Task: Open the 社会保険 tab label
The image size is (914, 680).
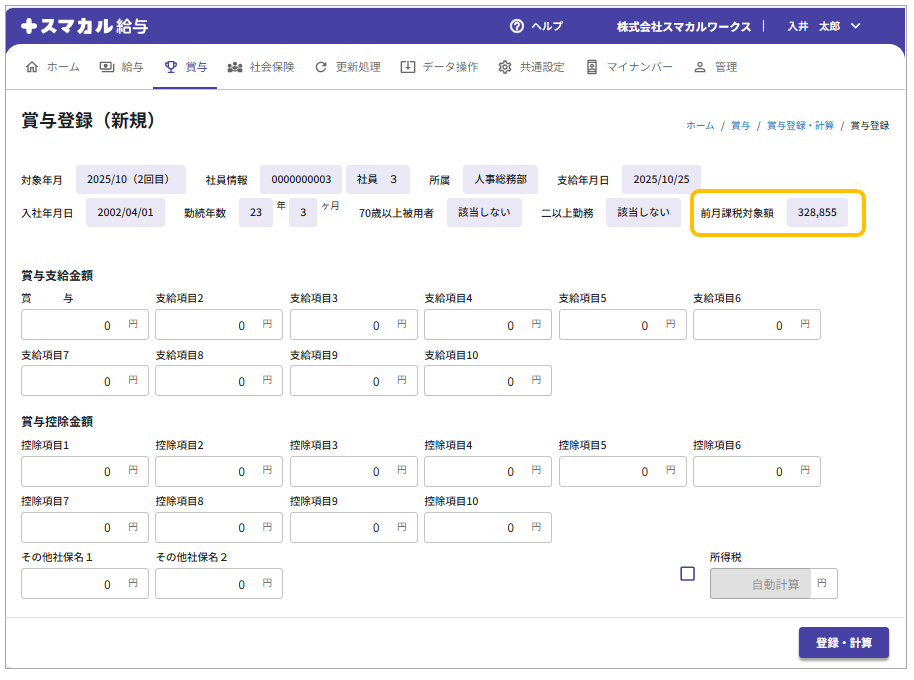Action: click(272, 67)
